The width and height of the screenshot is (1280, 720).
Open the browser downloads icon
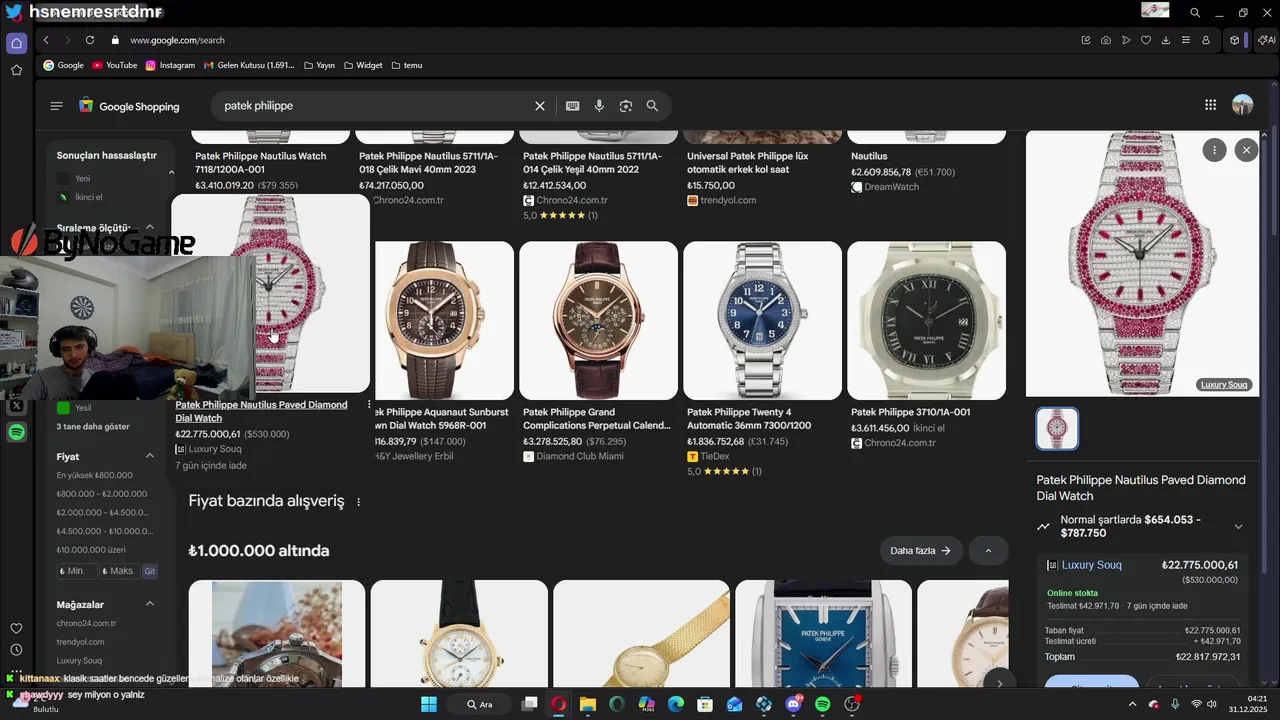point(1166,40)
